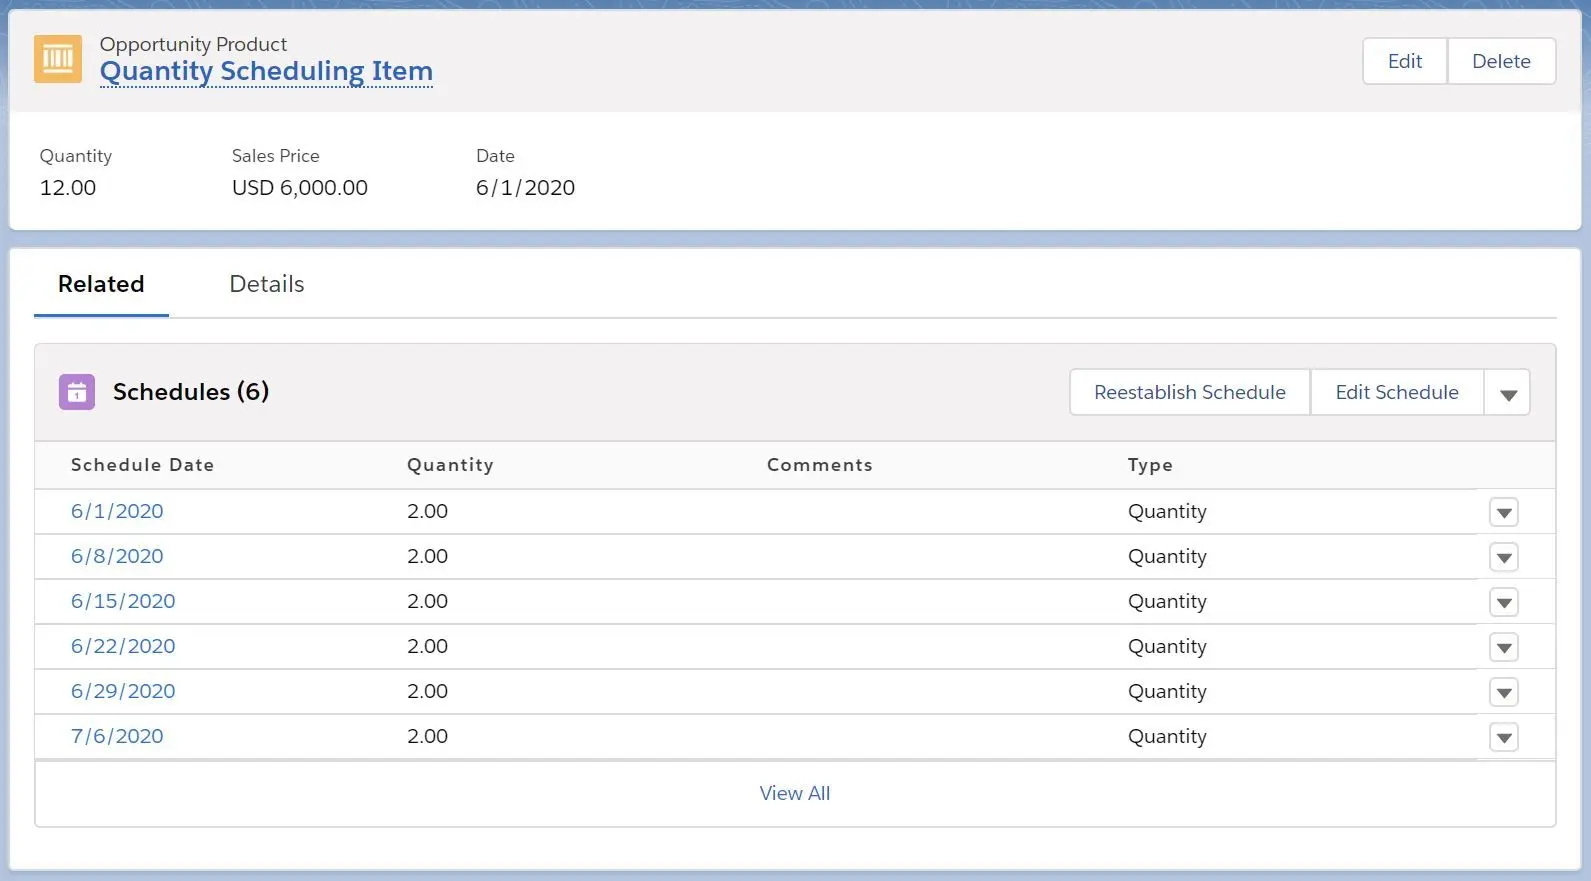
Task: Click Reestablish Schedule button
Action: pos(1190,392)
